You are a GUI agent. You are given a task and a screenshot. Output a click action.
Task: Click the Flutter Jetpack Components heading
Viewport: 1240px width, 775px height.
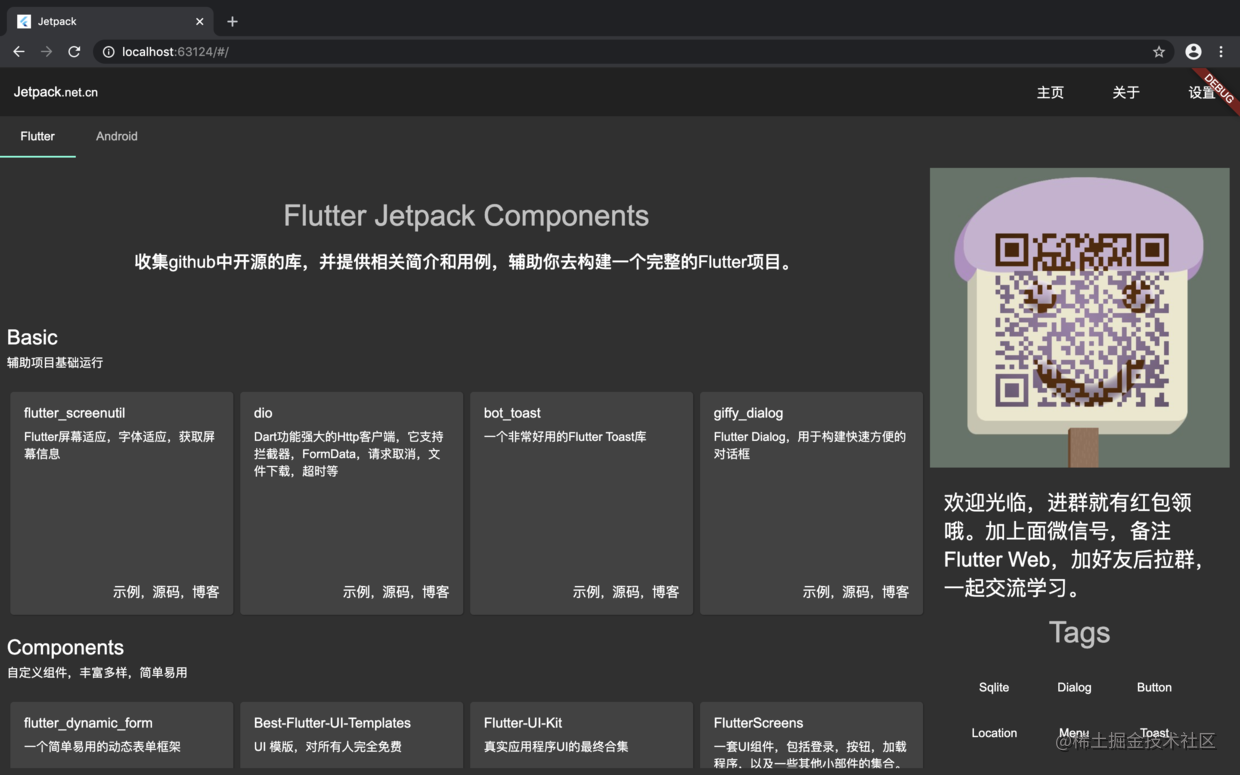point(466,216)
